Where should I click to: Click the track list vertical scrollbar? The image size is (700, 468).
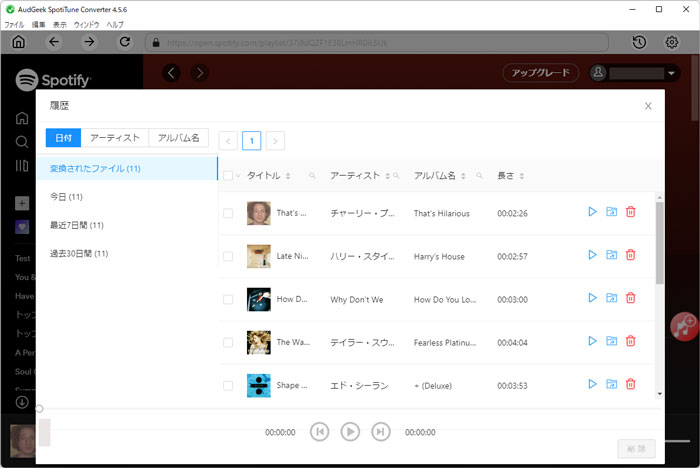pyautogui.click(x=659, y=243)
